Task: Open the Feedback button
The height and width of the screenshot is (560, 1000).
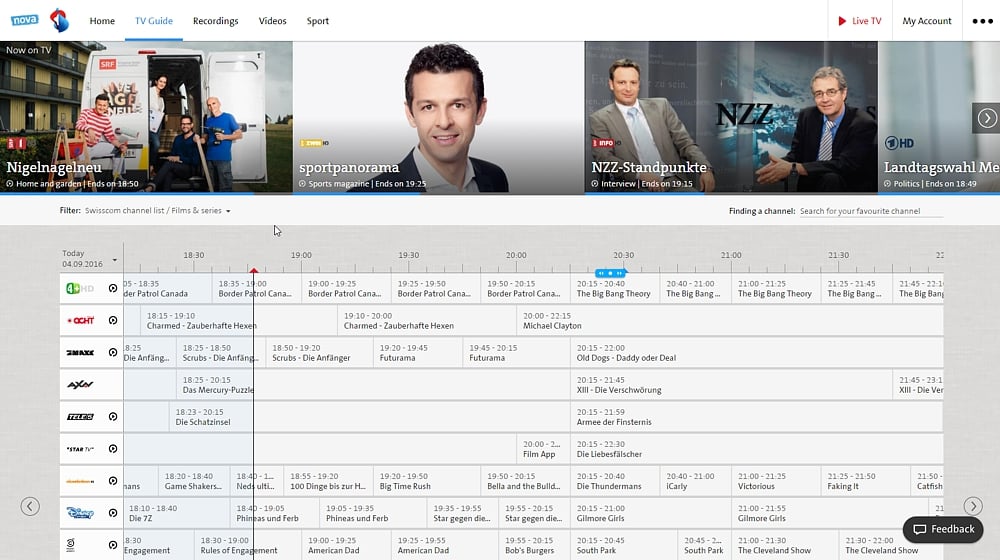Action: tap(943, 529)
